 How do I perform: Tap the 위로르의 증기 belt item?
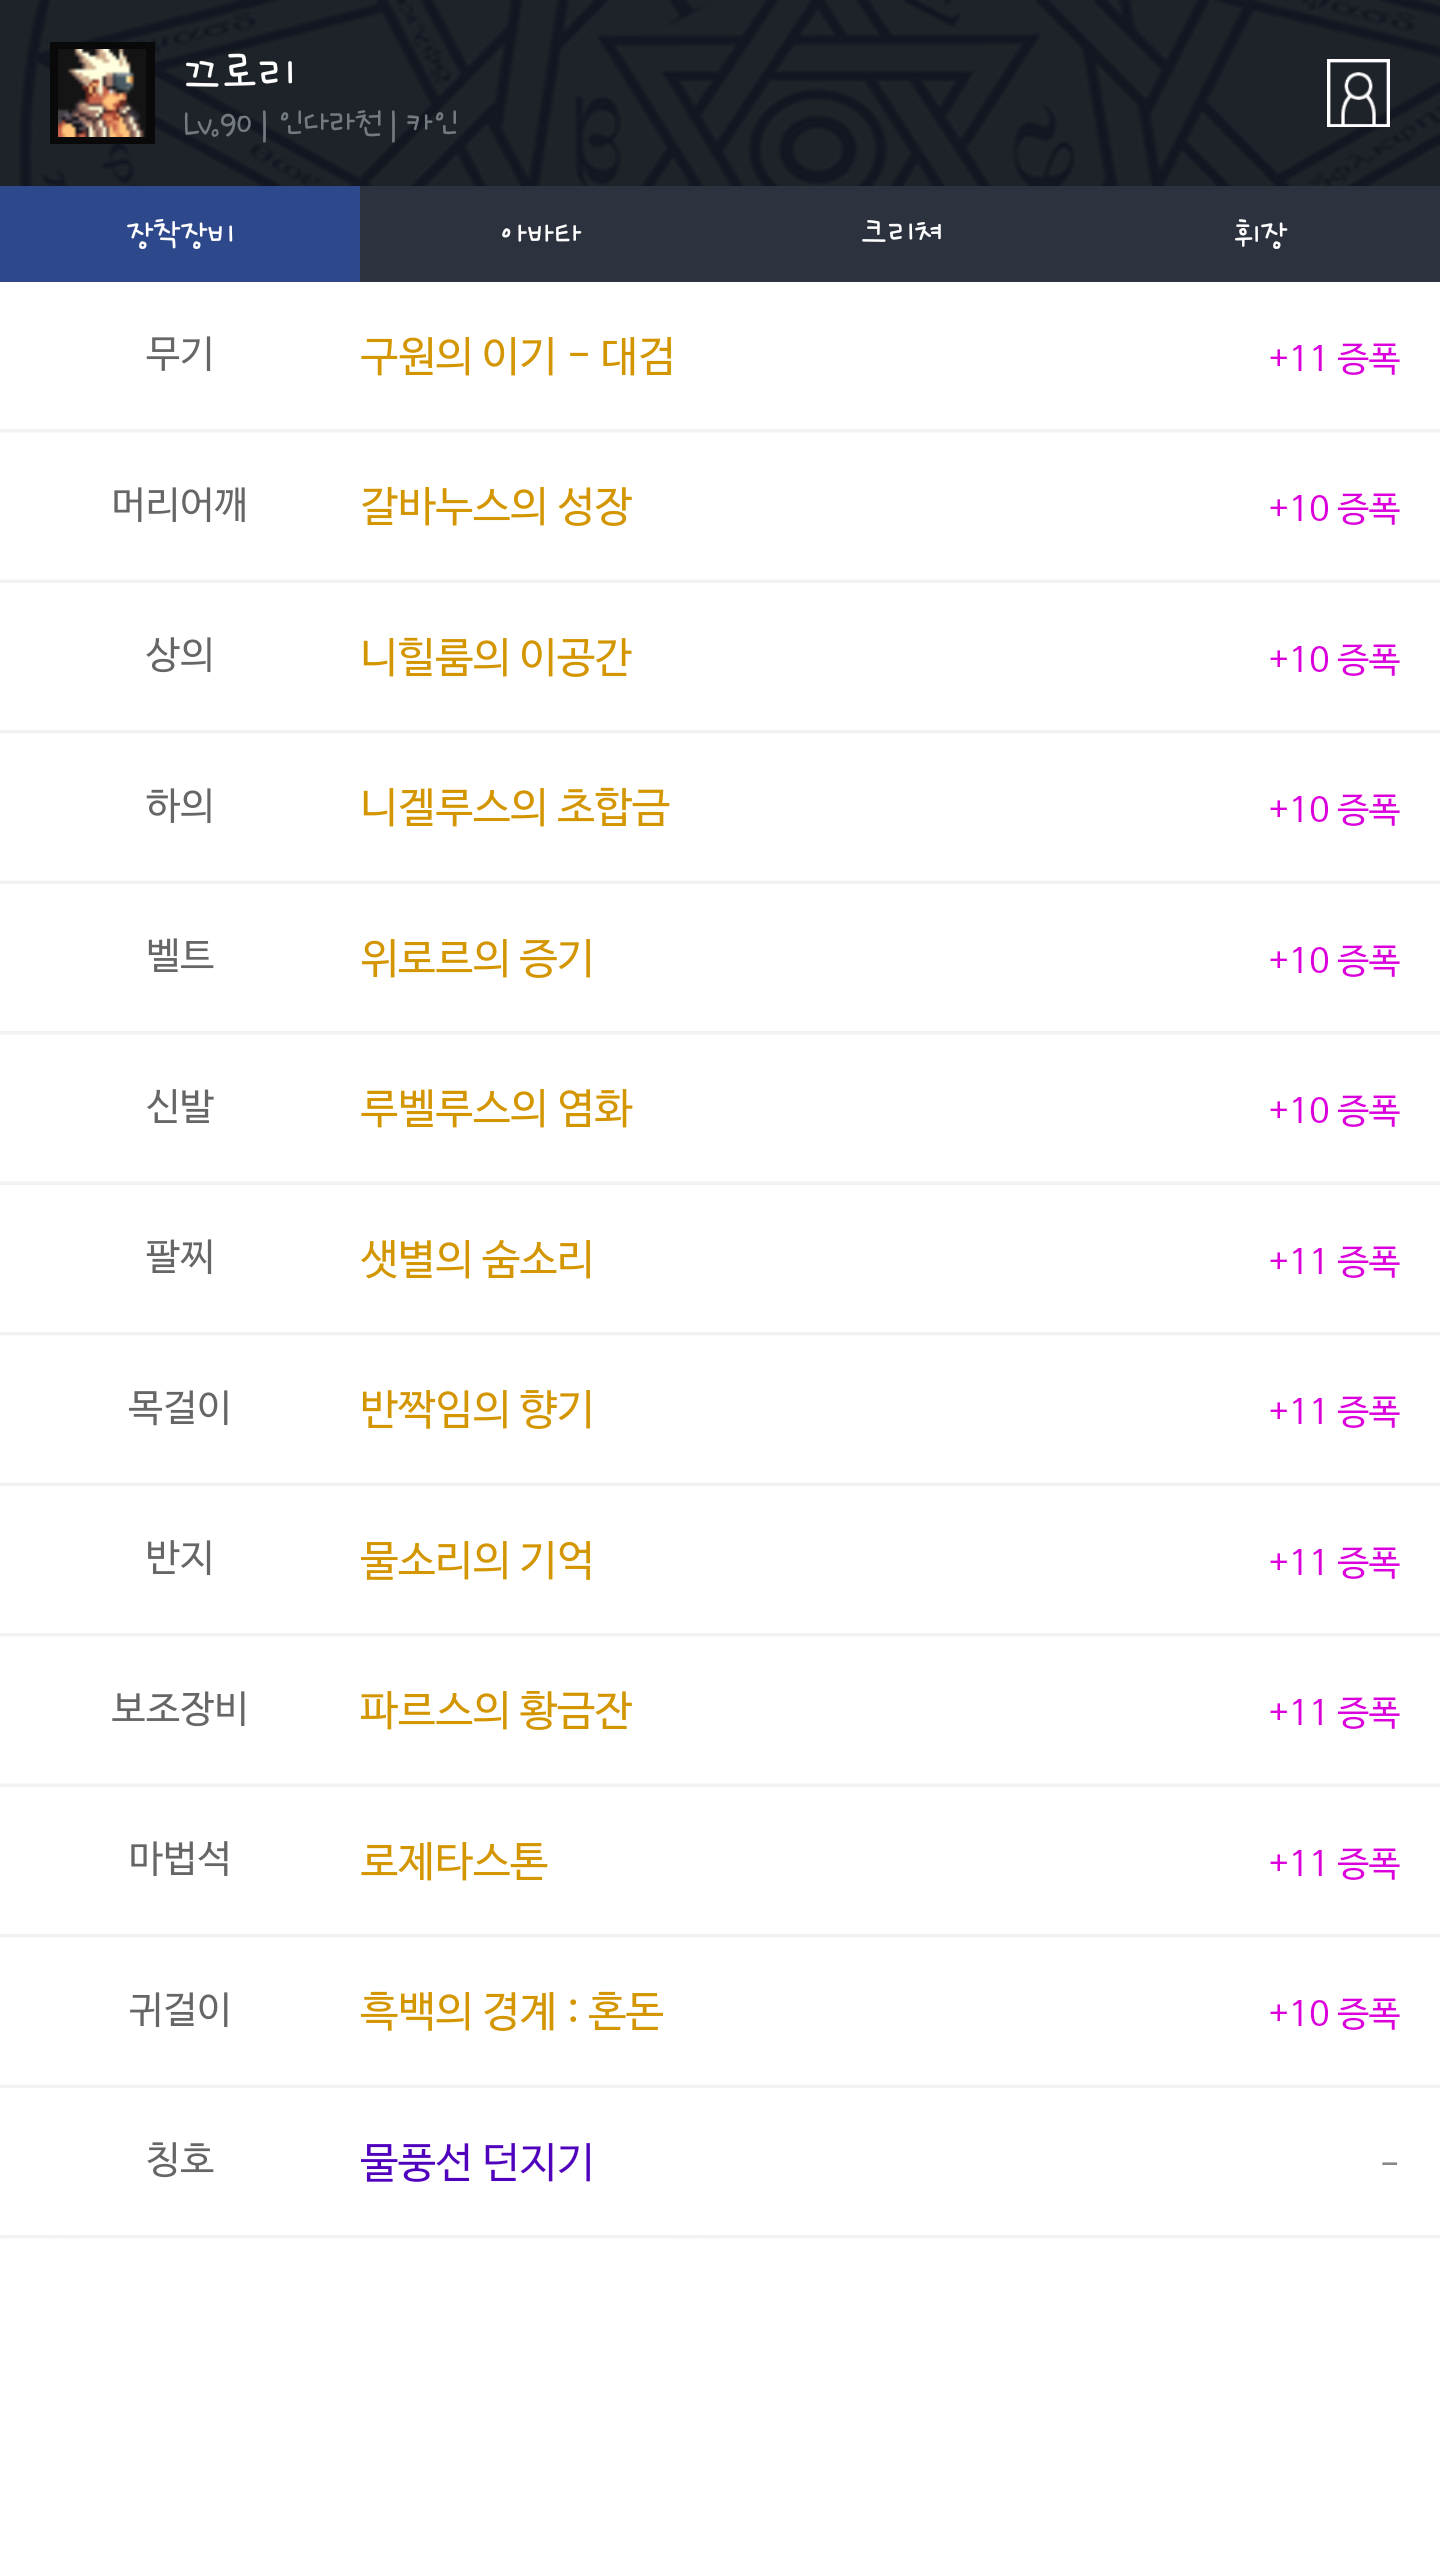point(476,958)
